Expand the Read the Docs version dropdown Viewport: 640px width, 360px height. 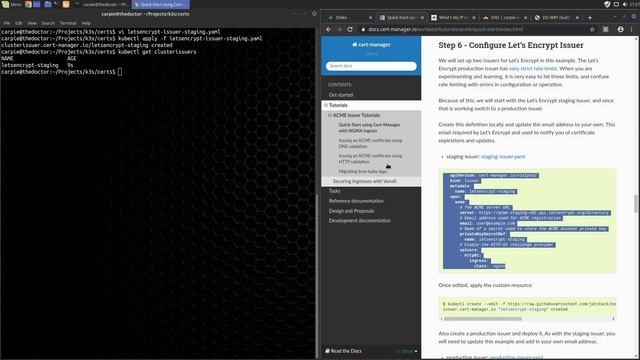407,351
